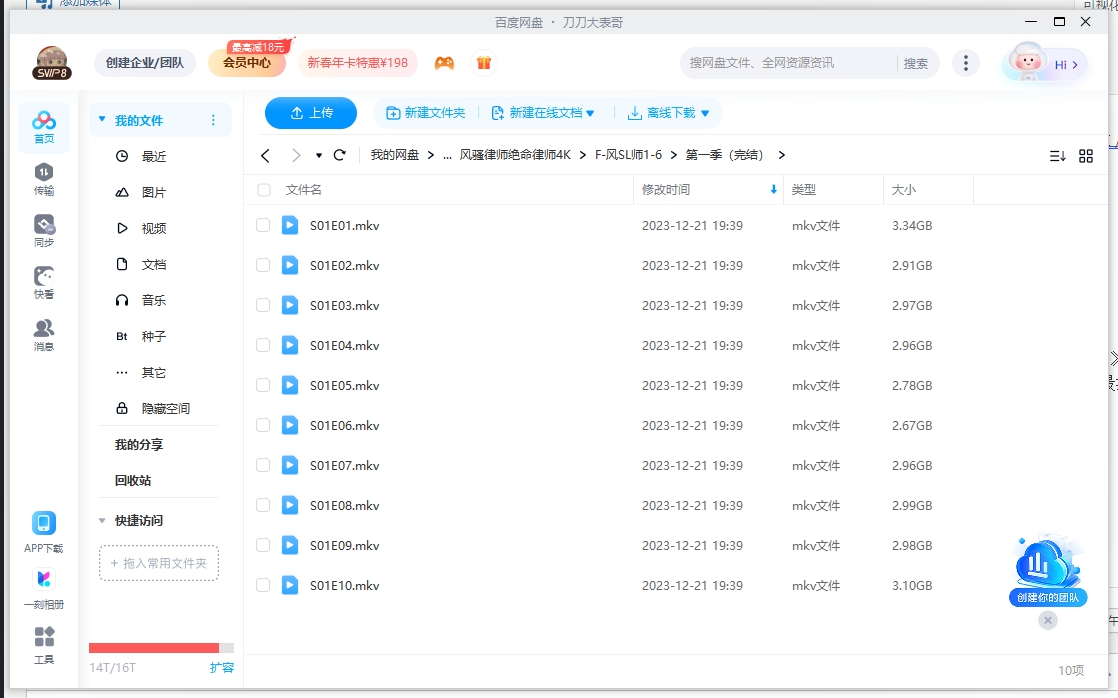Open the 同步 sync icon in sidebar
This screenshot has width=1118, height=698.
44,230
